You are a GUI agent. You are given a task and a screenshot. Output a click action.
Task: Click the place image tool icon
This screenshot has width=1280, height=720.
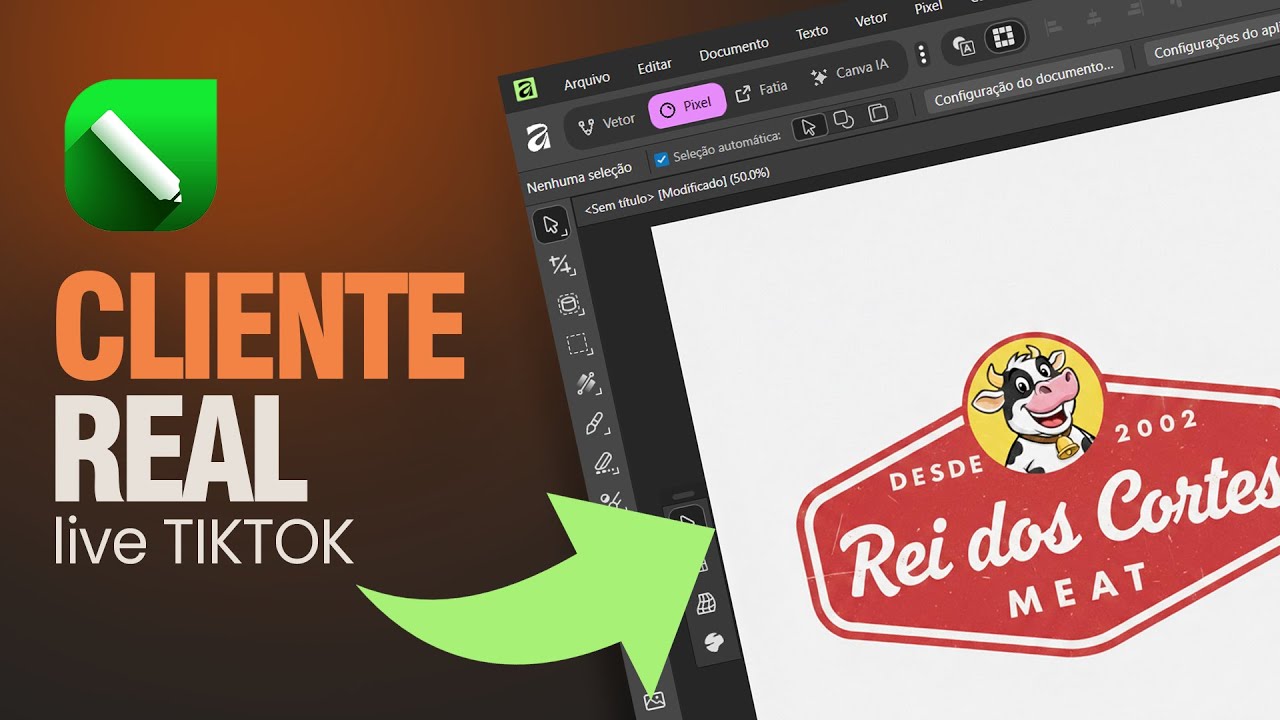pos(655,700)
